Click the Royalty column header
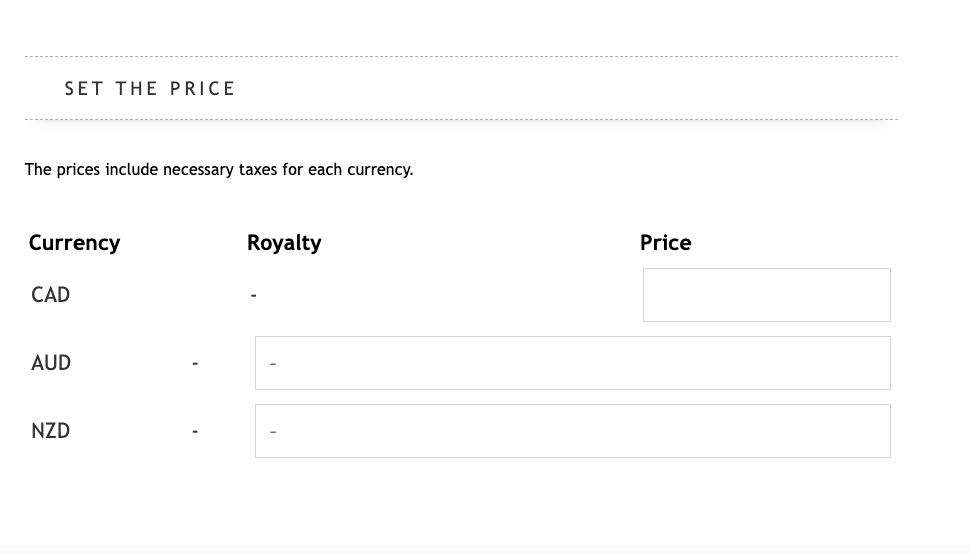 tap(284, 243)
